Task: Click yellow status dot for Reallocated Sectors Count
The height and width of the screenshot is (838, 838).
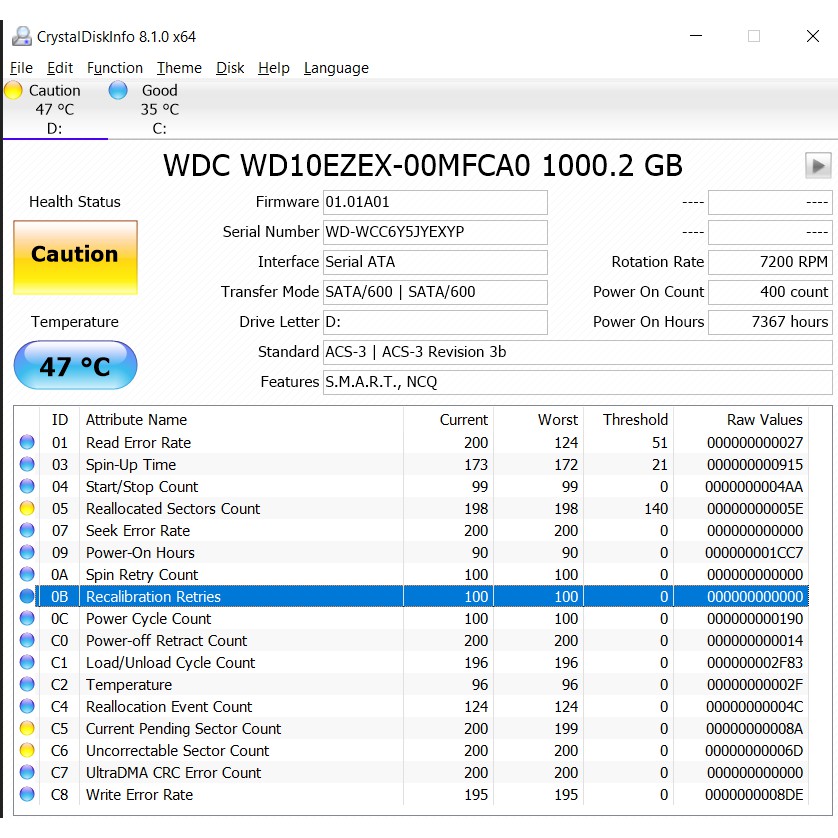Action: click(27, 509)
